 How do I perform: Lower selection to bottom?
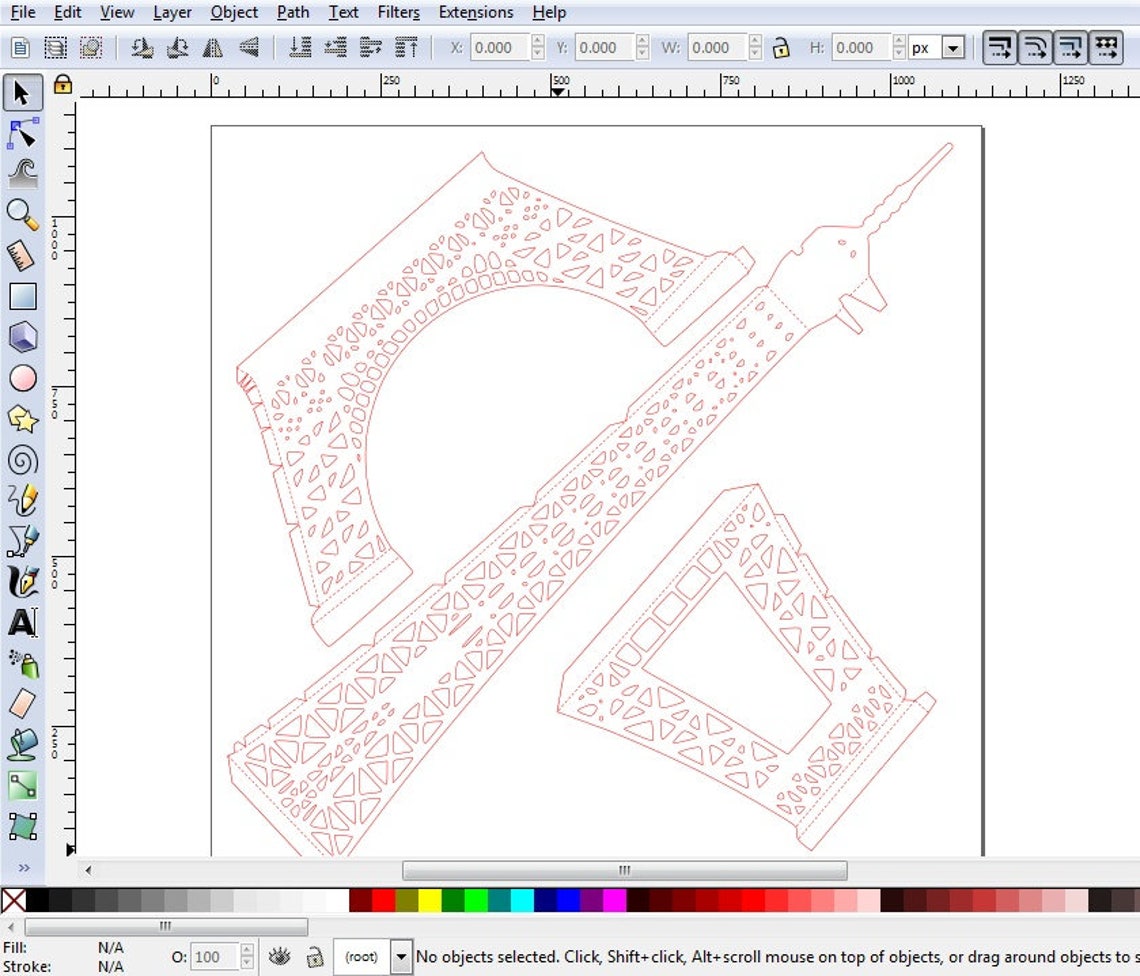(300, 48)
